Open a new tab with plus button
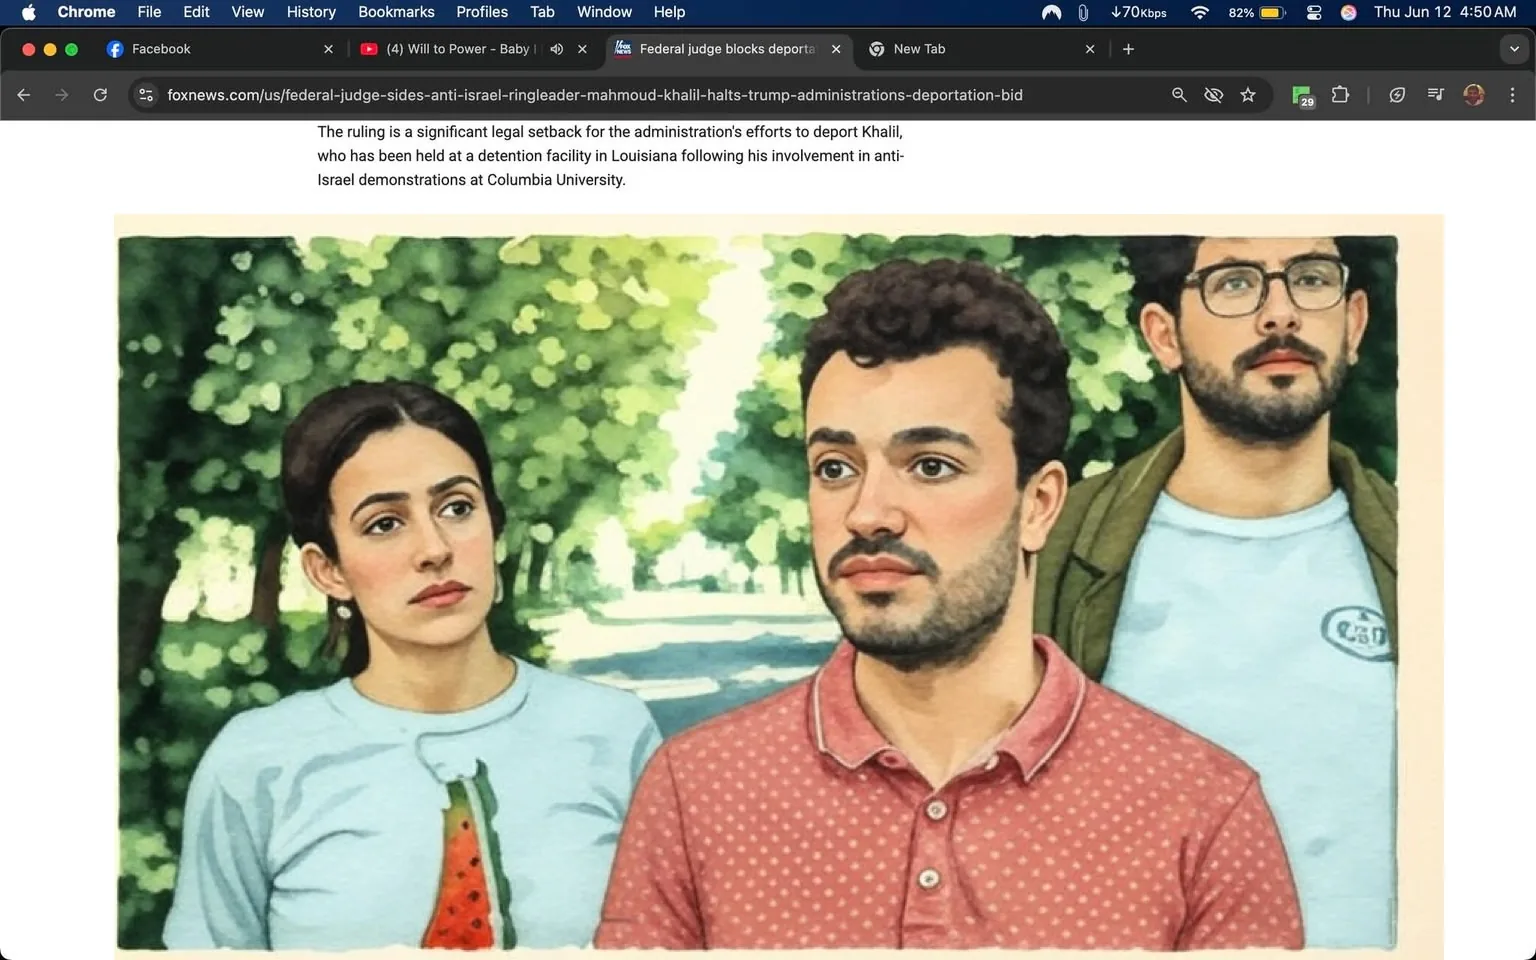This screenshot has height=960, width=1536. click(x=1128, y=49)
